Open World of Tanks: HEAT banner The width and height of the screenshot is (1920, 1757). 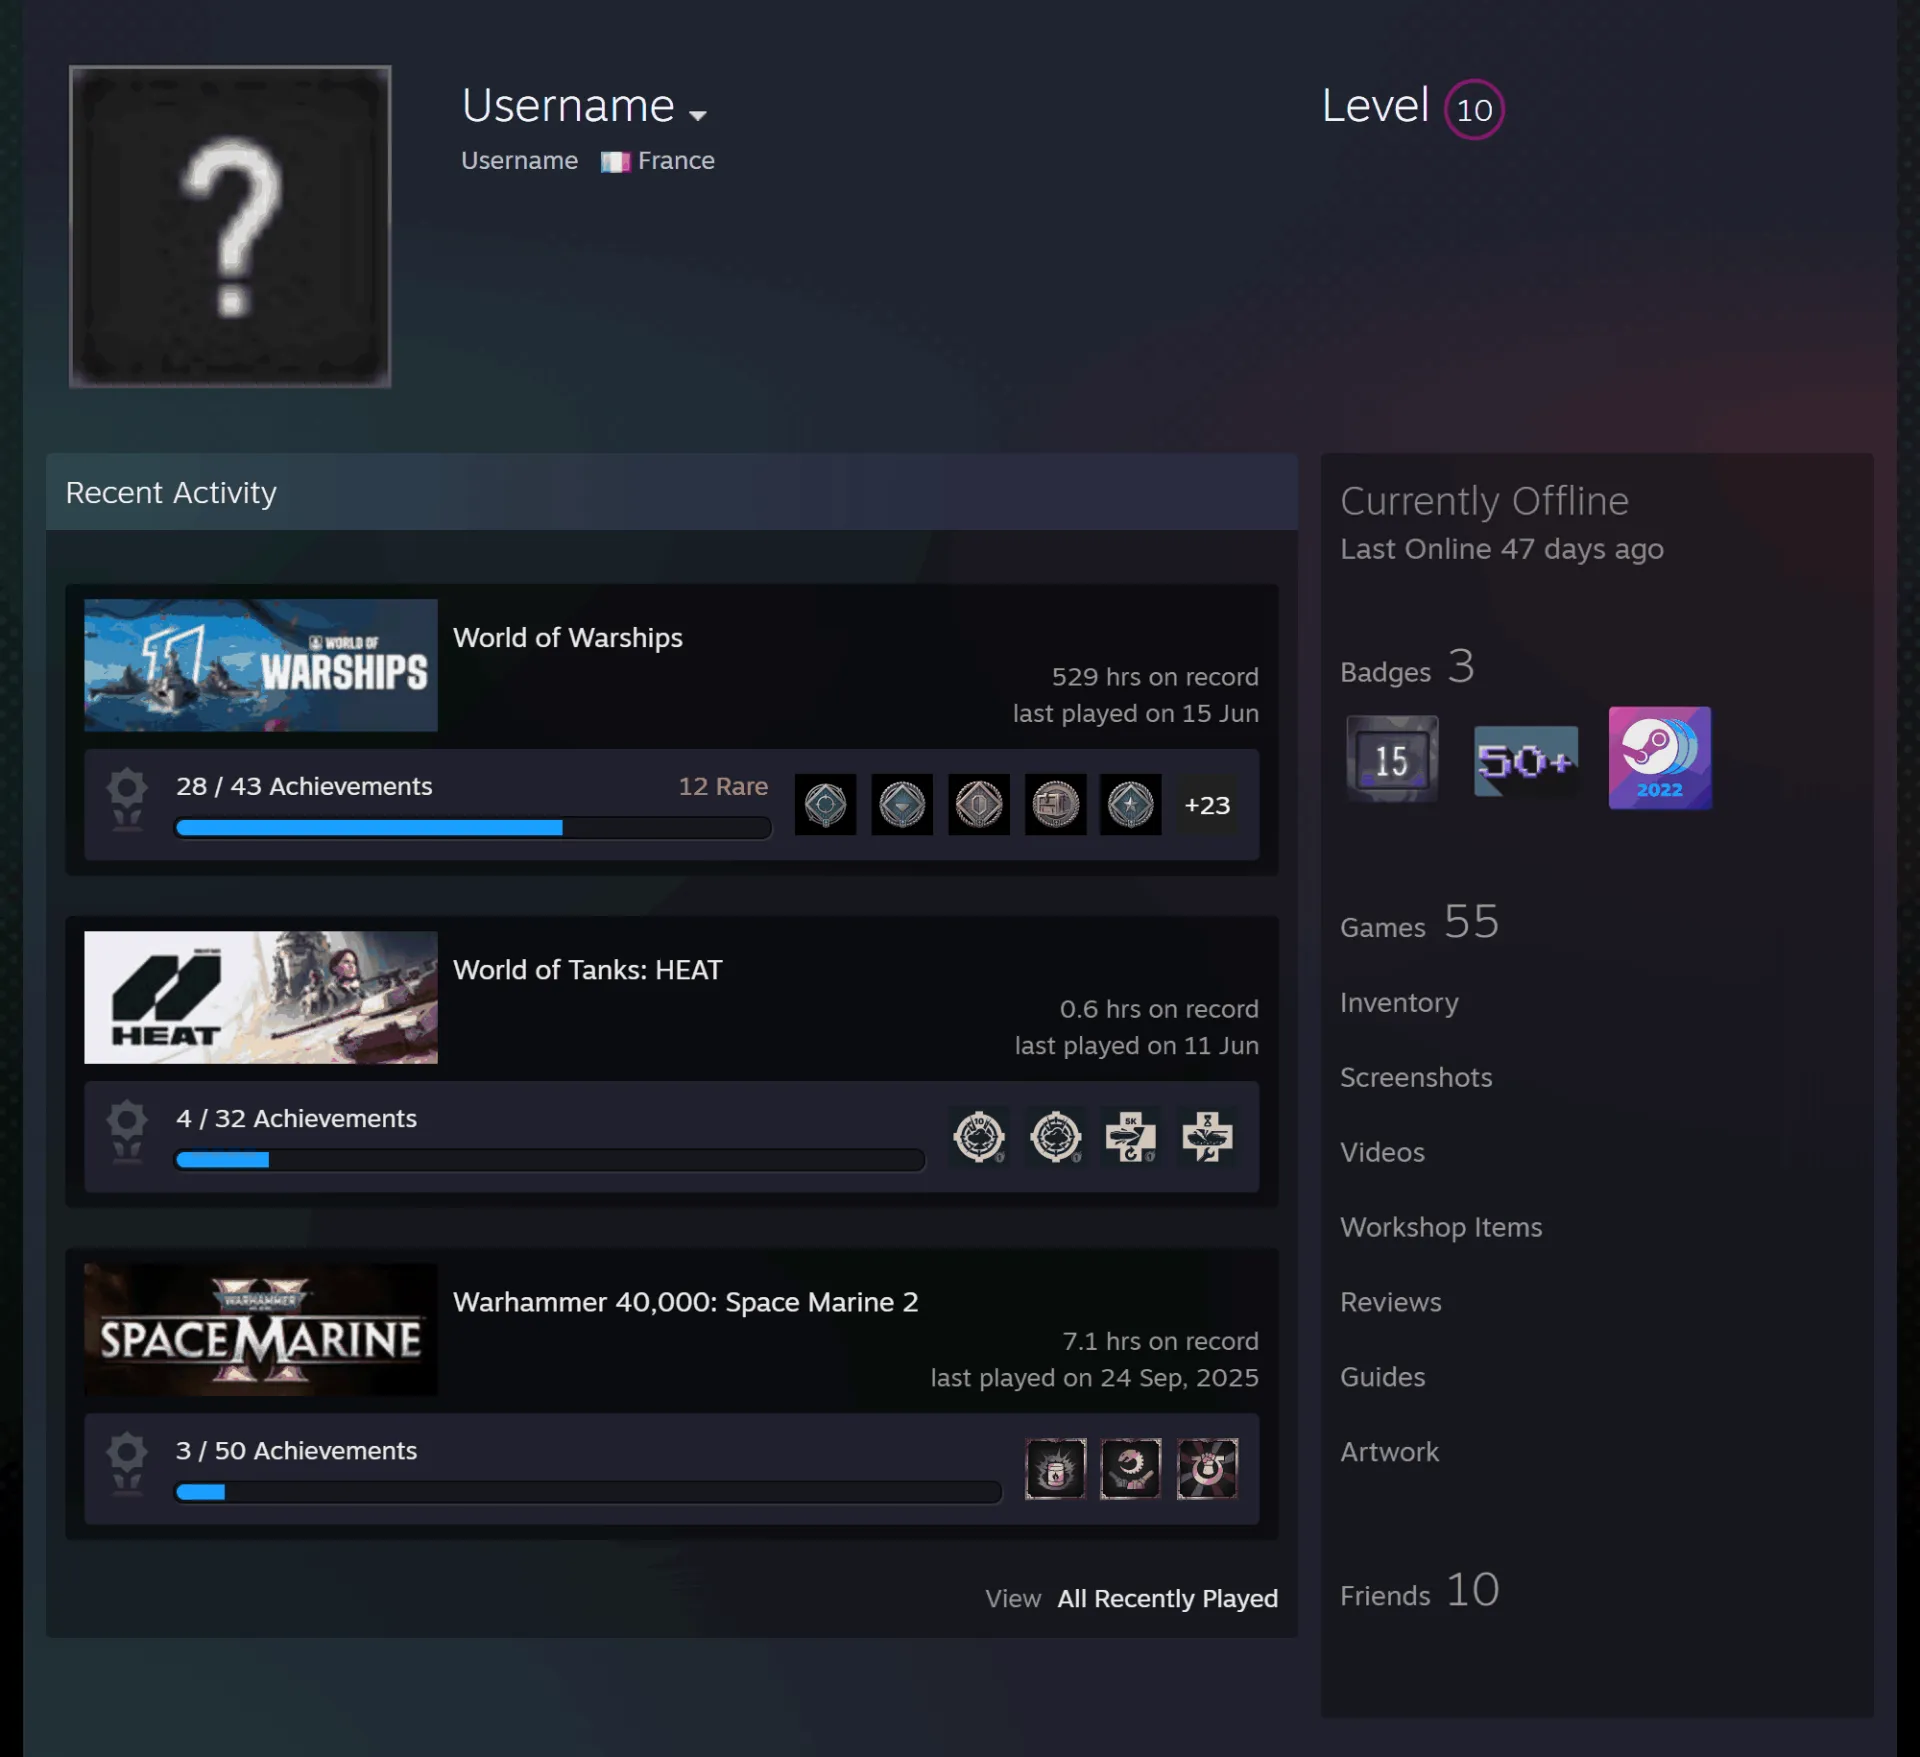261,997
